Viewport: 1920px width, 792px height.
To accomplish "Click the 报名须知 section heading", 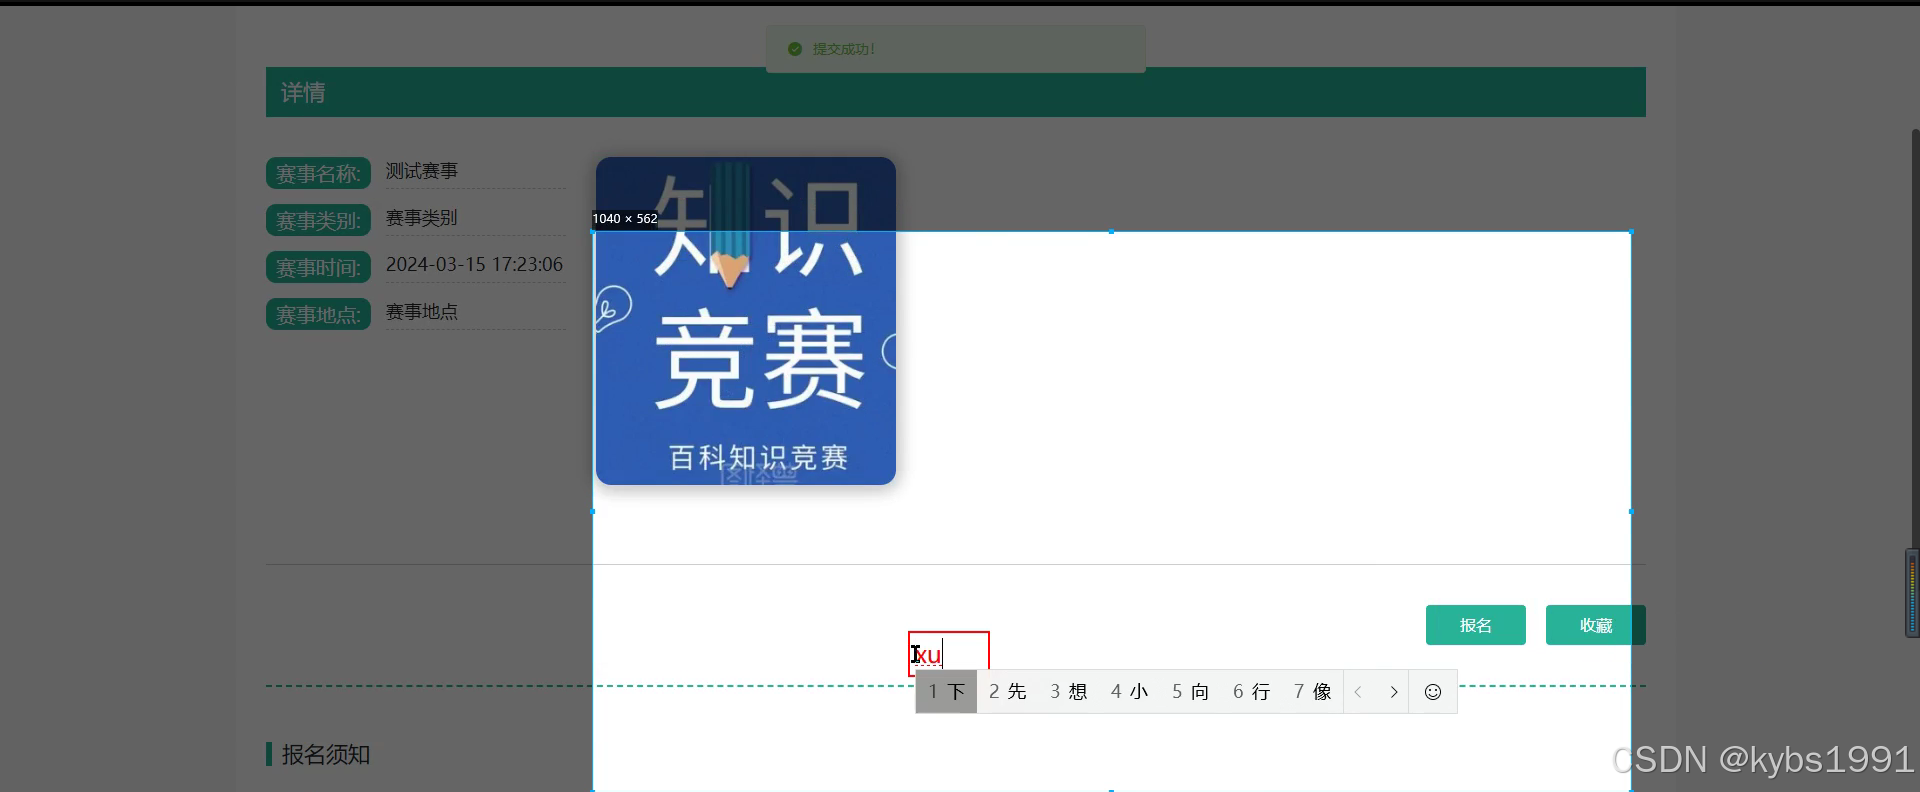I will pyautogui.click(x=325, y=754).
